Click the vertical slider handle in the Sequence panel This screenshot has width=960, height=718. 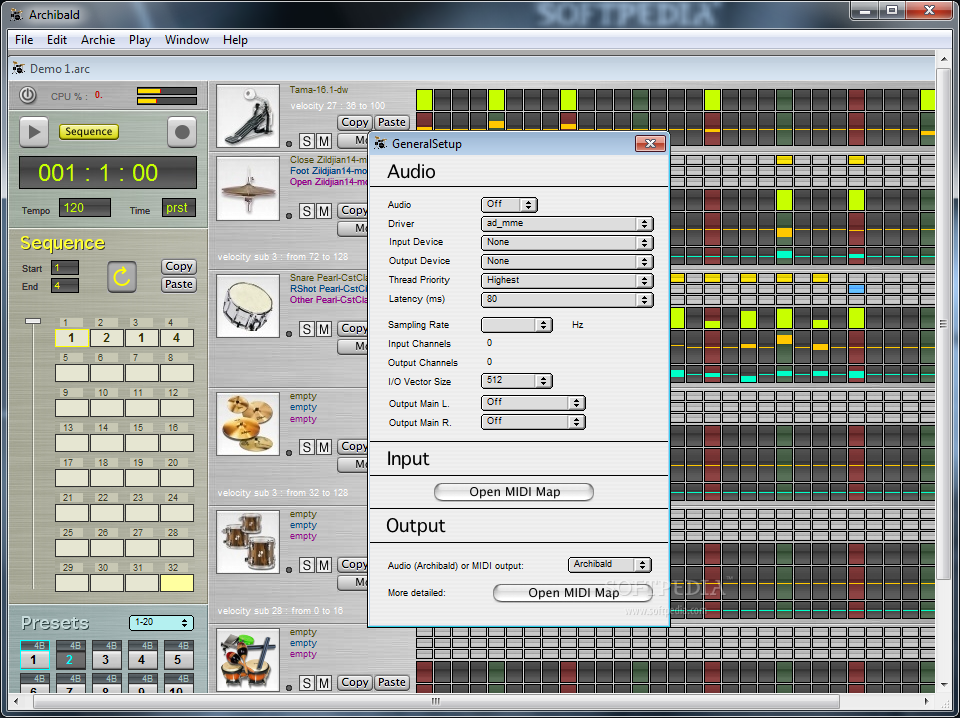click(33, 321)
